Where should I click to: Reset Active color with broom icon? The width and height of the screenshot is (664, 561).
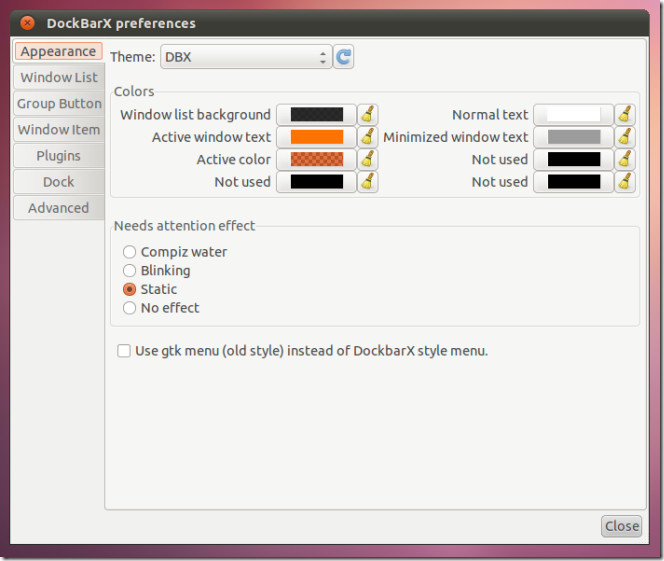coord(368,159)
